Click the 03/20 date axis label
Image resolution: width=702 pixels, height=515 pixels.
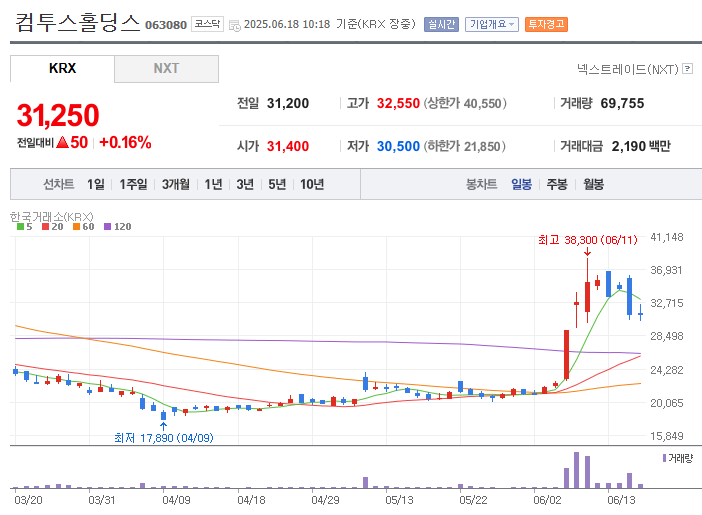[x=28, y=500]
